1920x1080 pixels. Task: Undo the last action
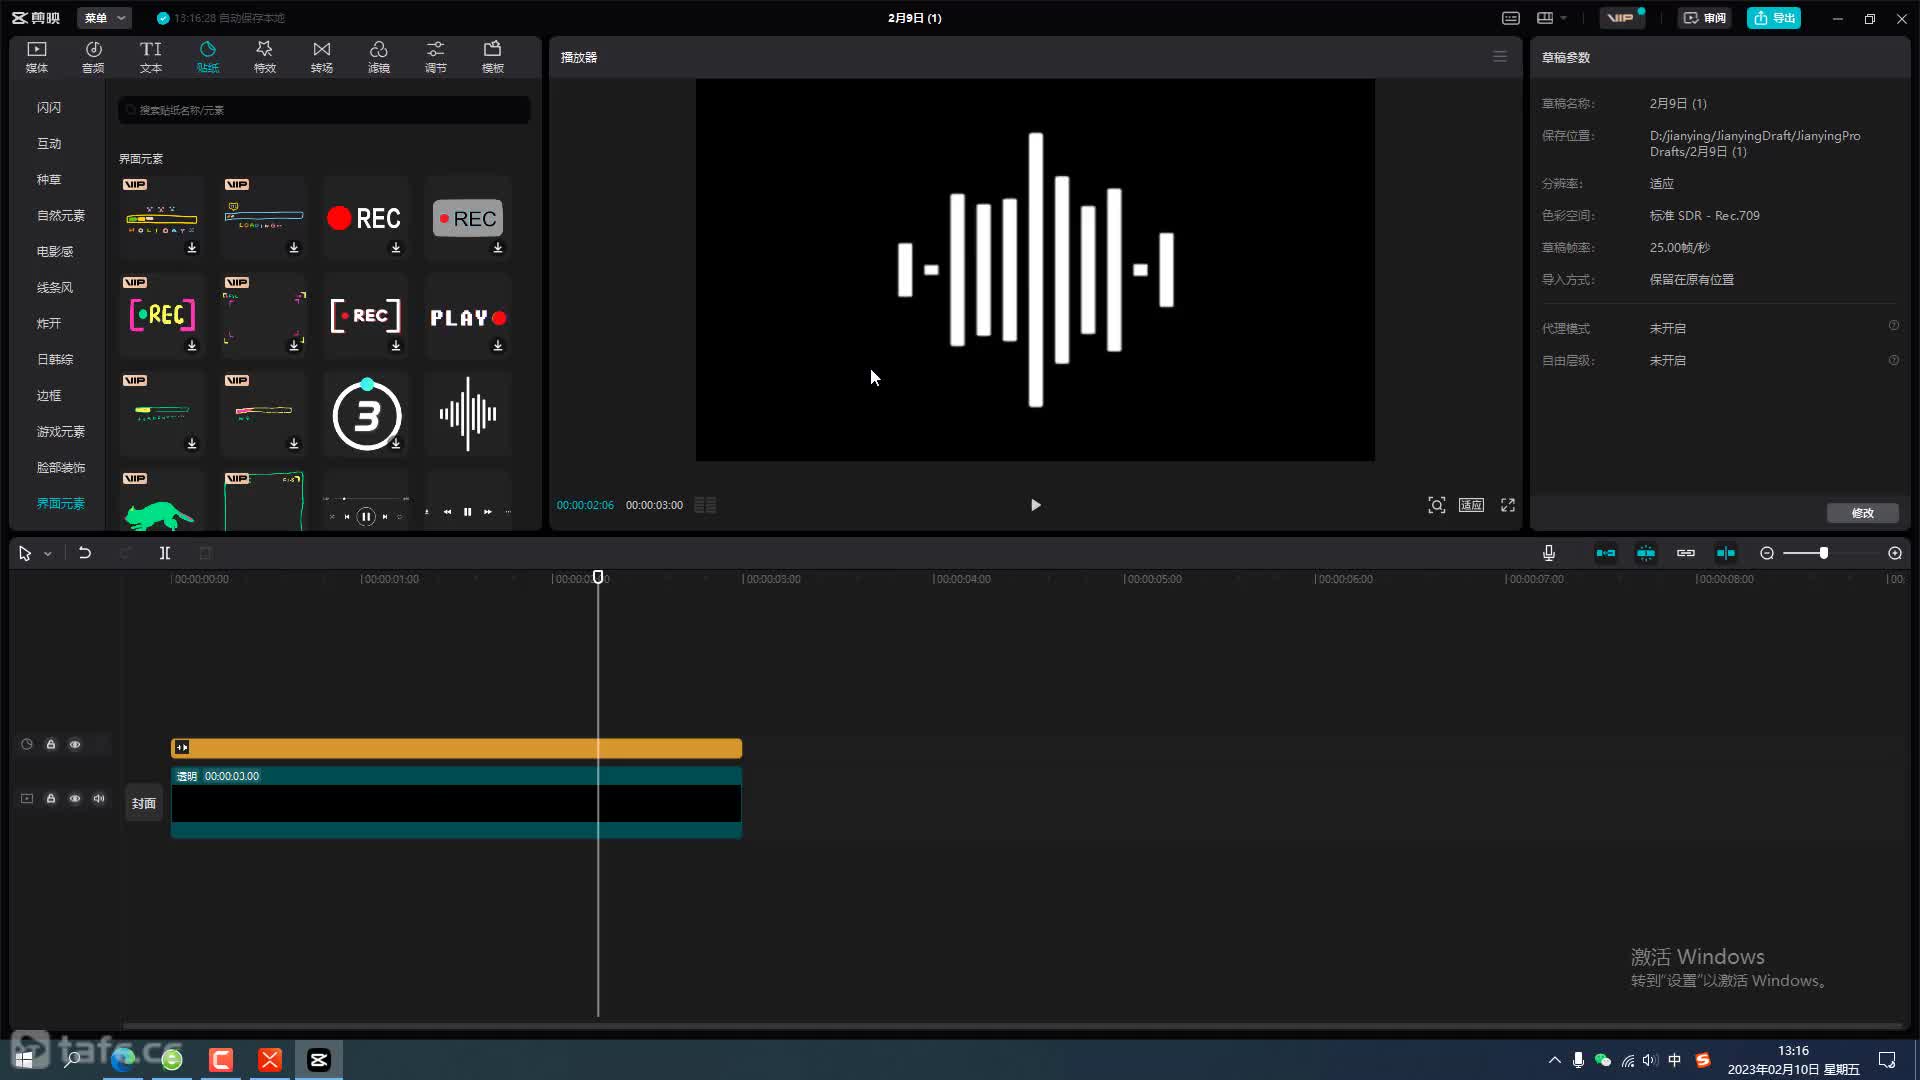tap(85, 553)
